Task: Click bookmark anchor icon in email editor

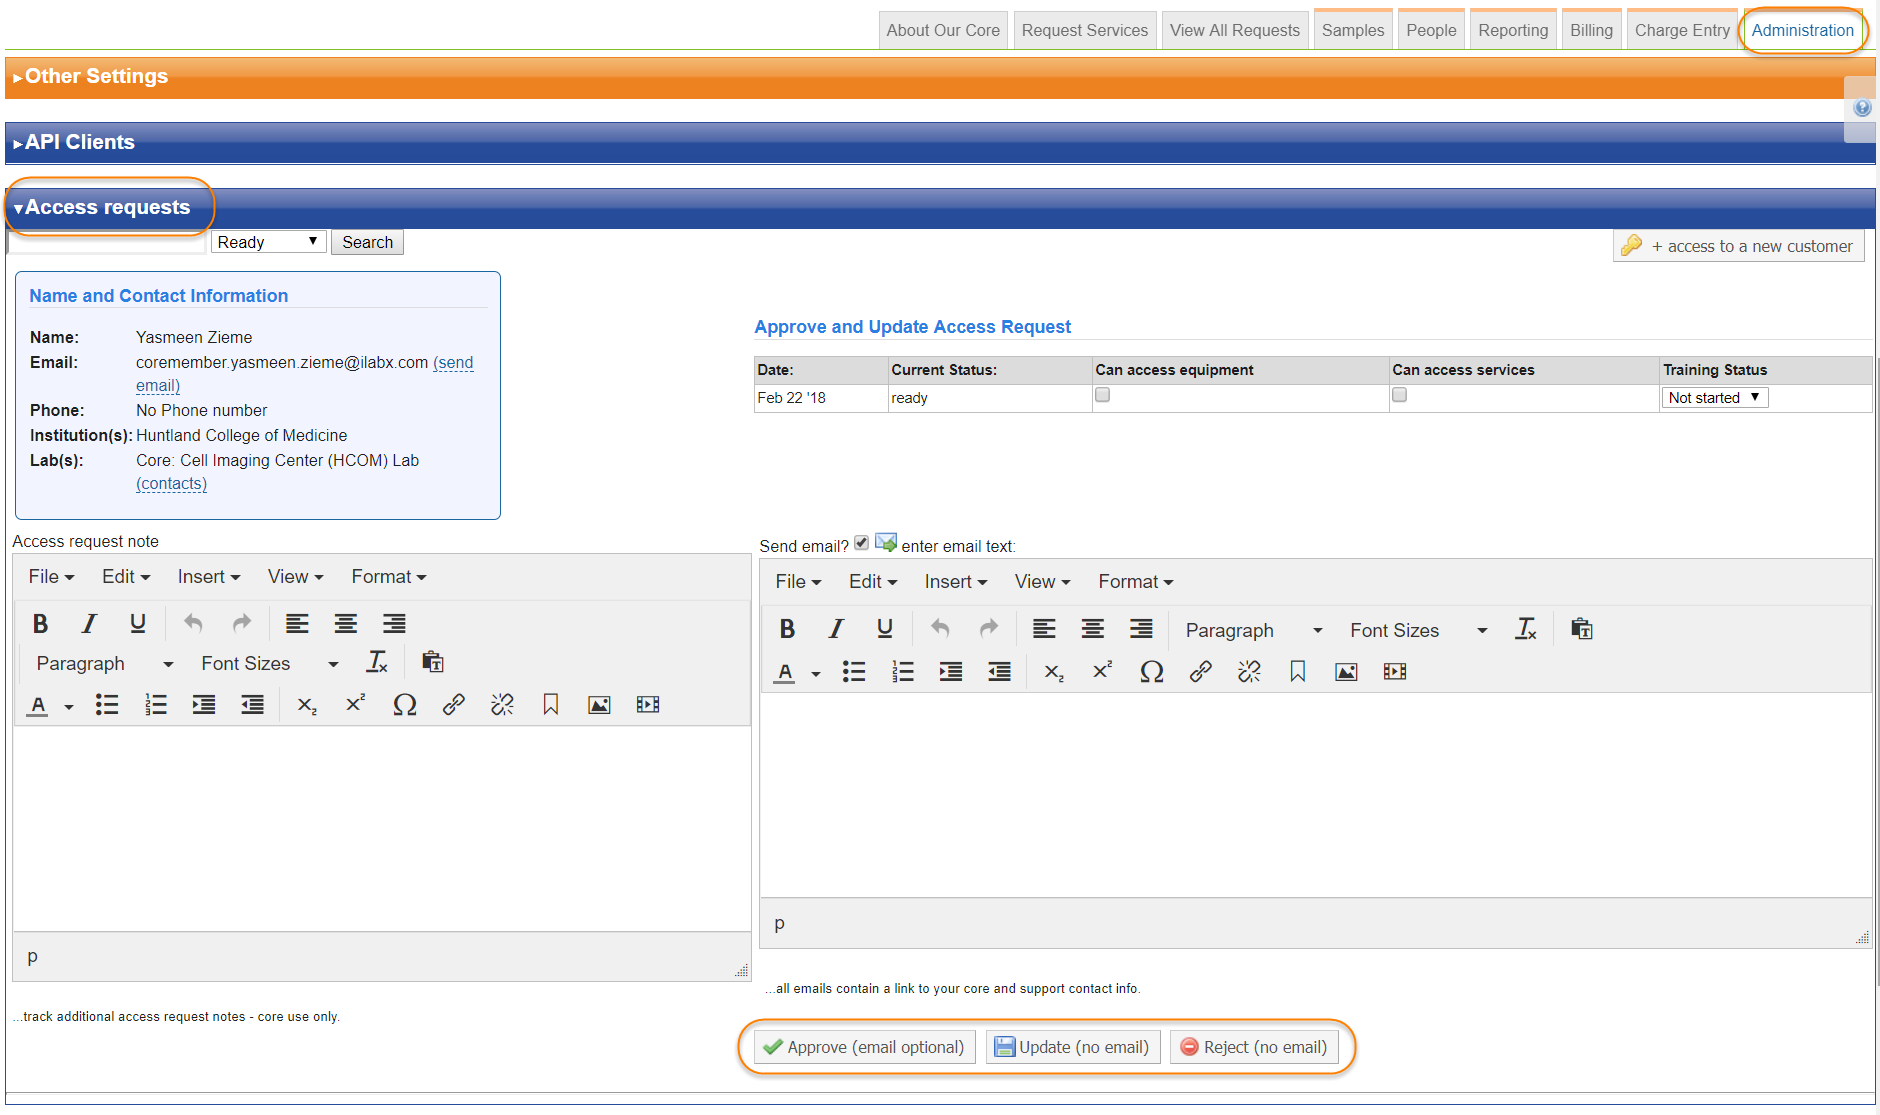Action: [1297, 672]
